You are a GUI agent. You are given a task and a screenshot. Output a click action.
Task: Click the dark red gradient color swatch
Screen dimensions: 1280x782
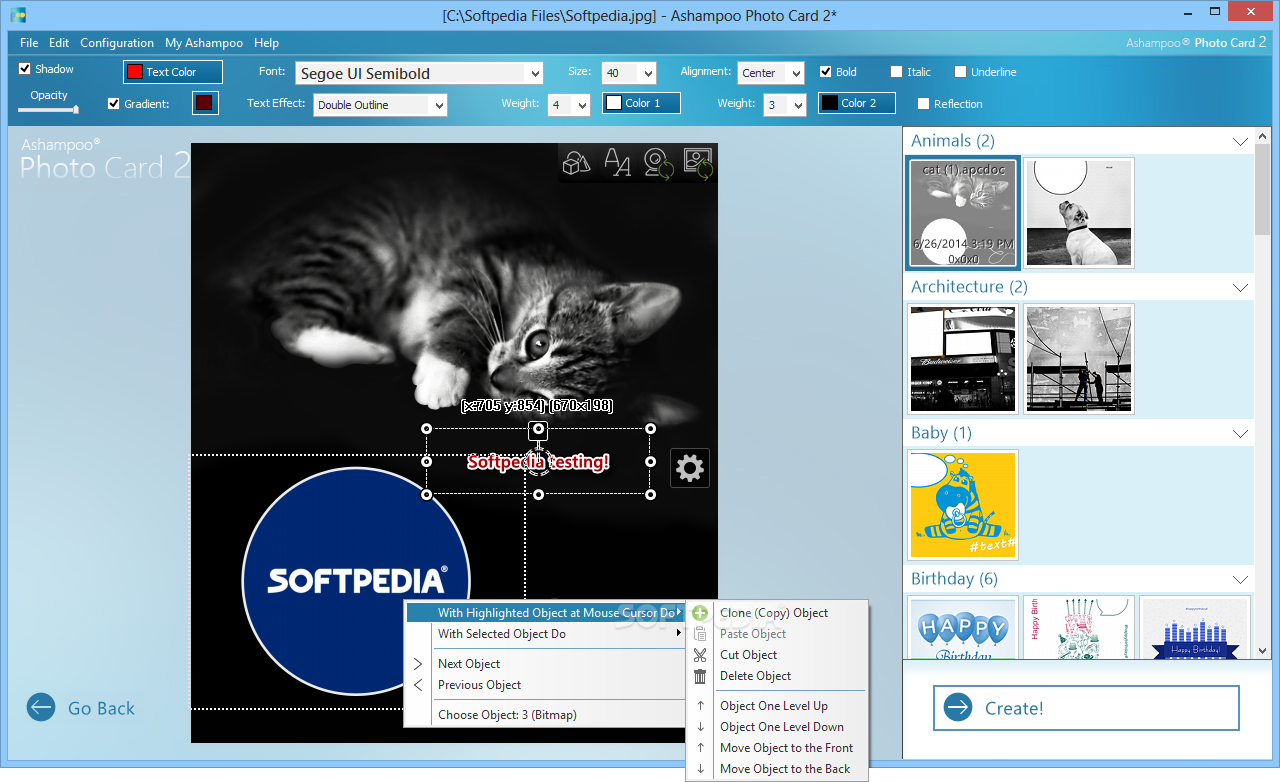(205, 103)
